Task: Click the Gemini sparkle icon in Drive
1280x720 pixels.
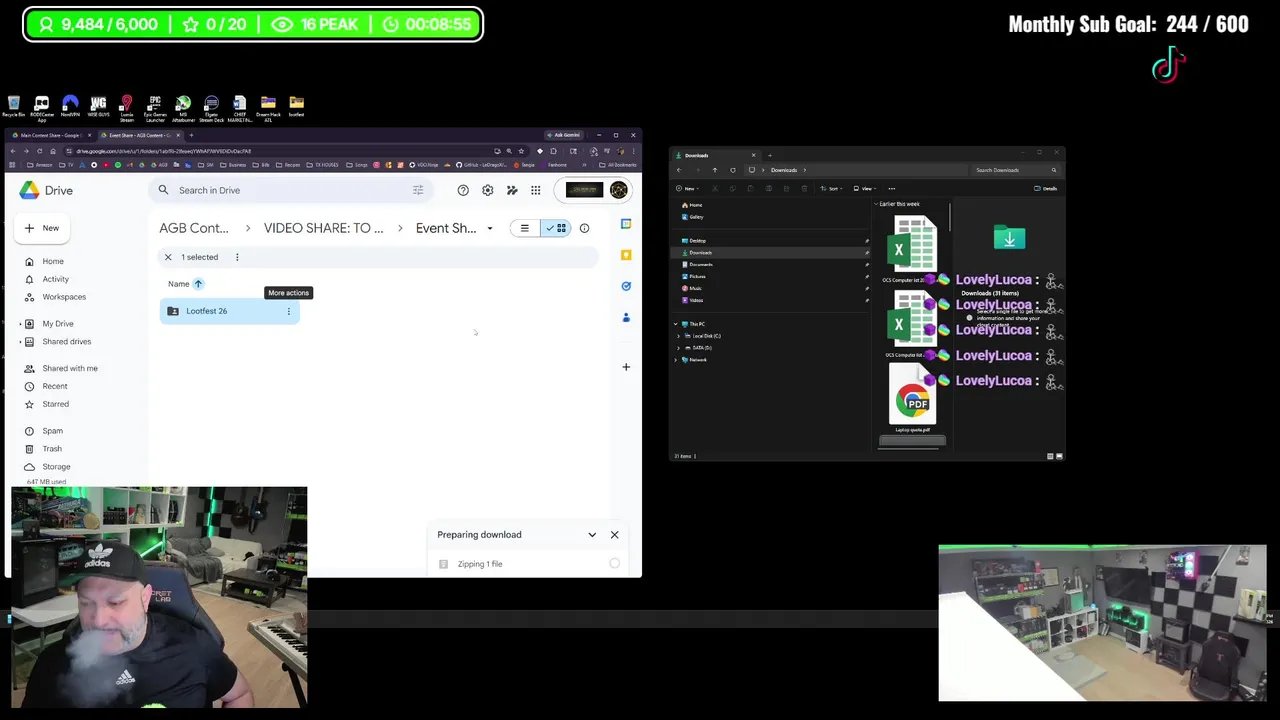Action: pyautogui.click(x=512, y=190)
